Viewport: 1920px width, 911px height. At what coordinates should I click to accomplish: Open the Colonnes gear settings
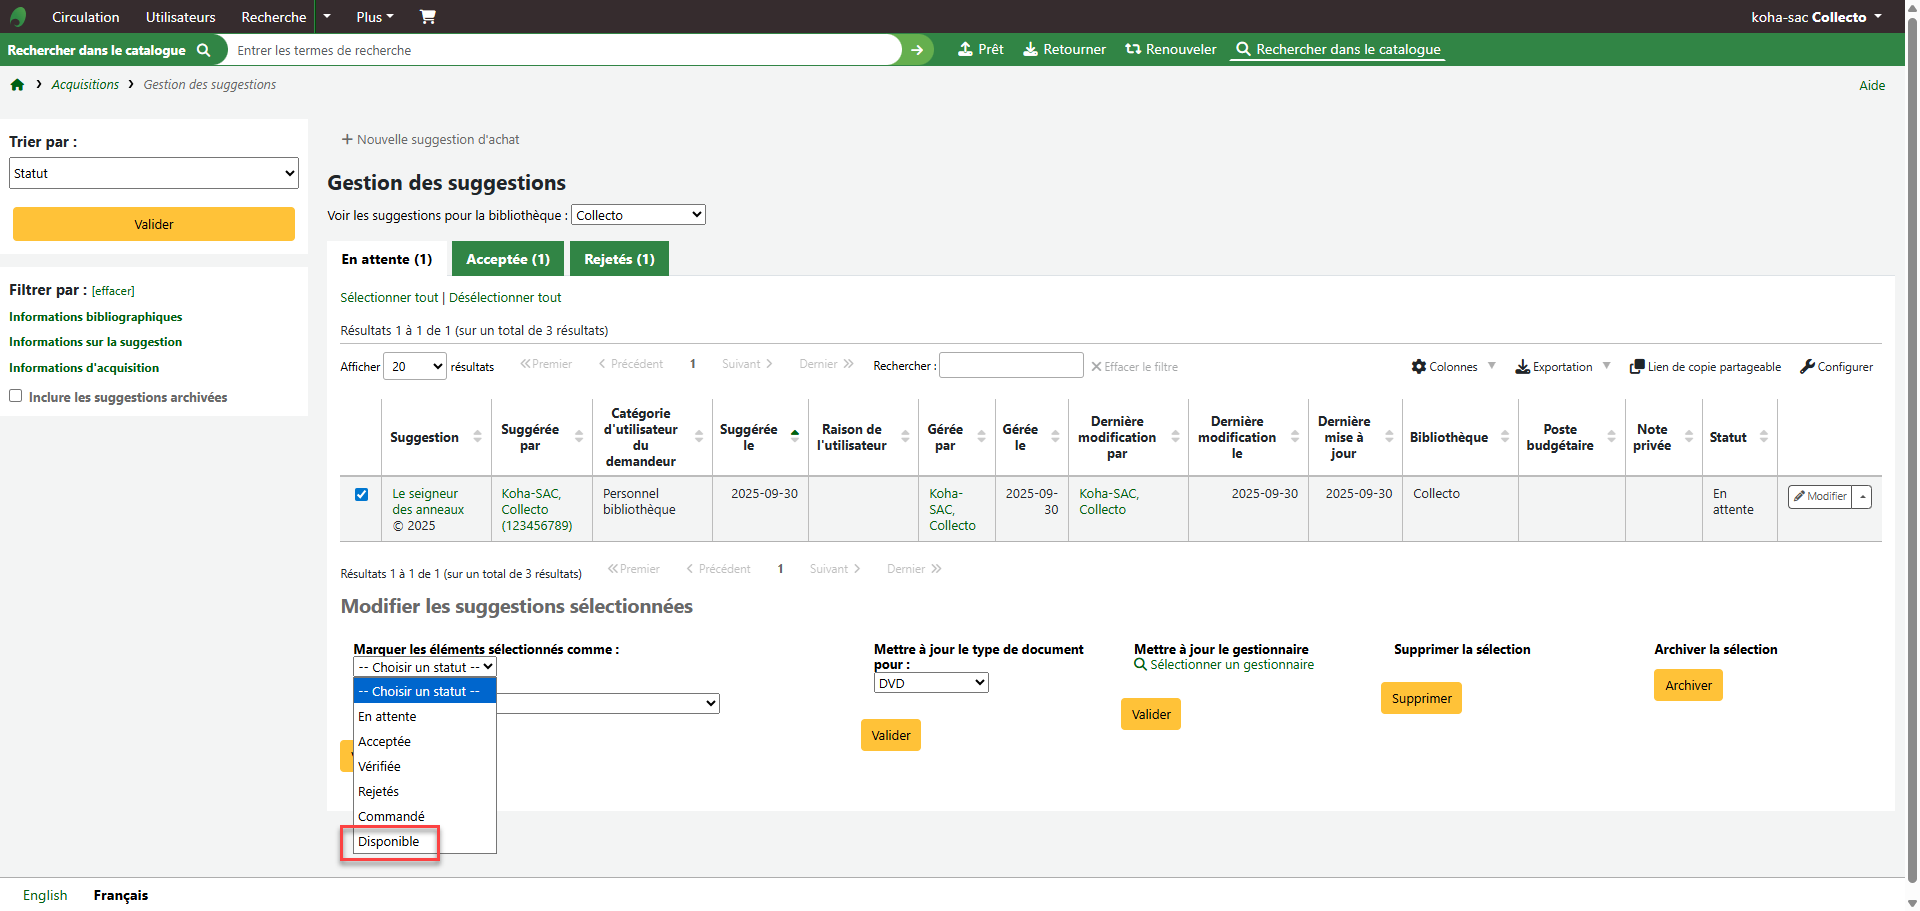(1419, 367)
